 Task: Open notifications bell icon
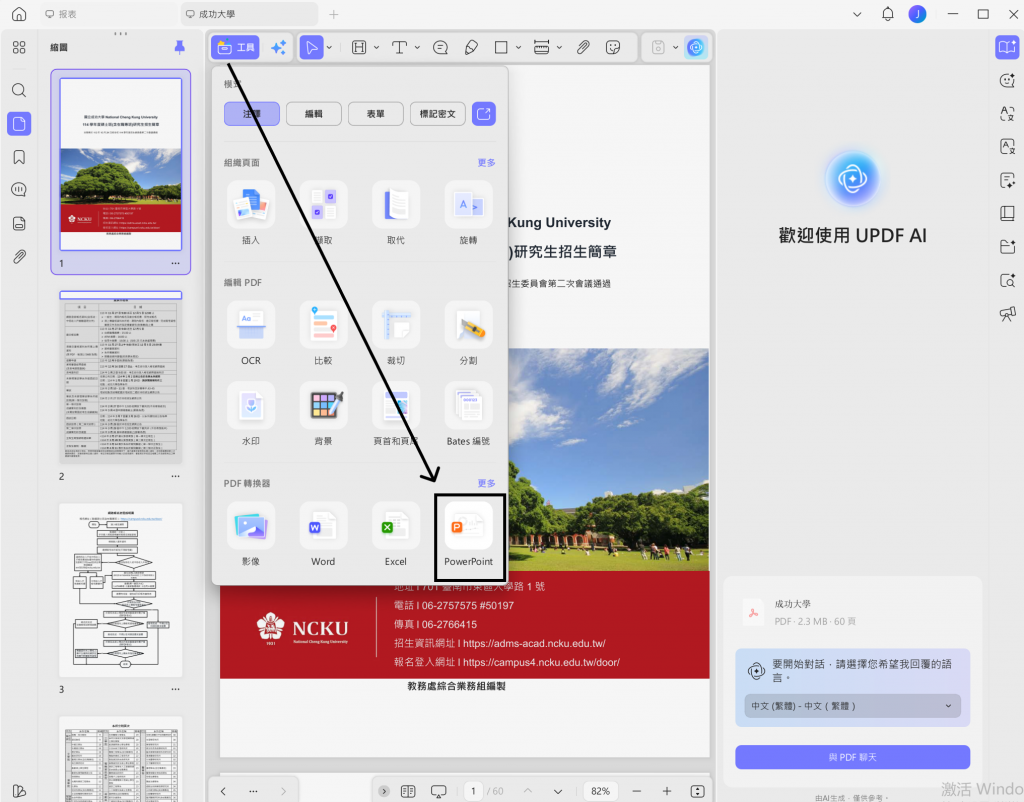tap(888, 14)
